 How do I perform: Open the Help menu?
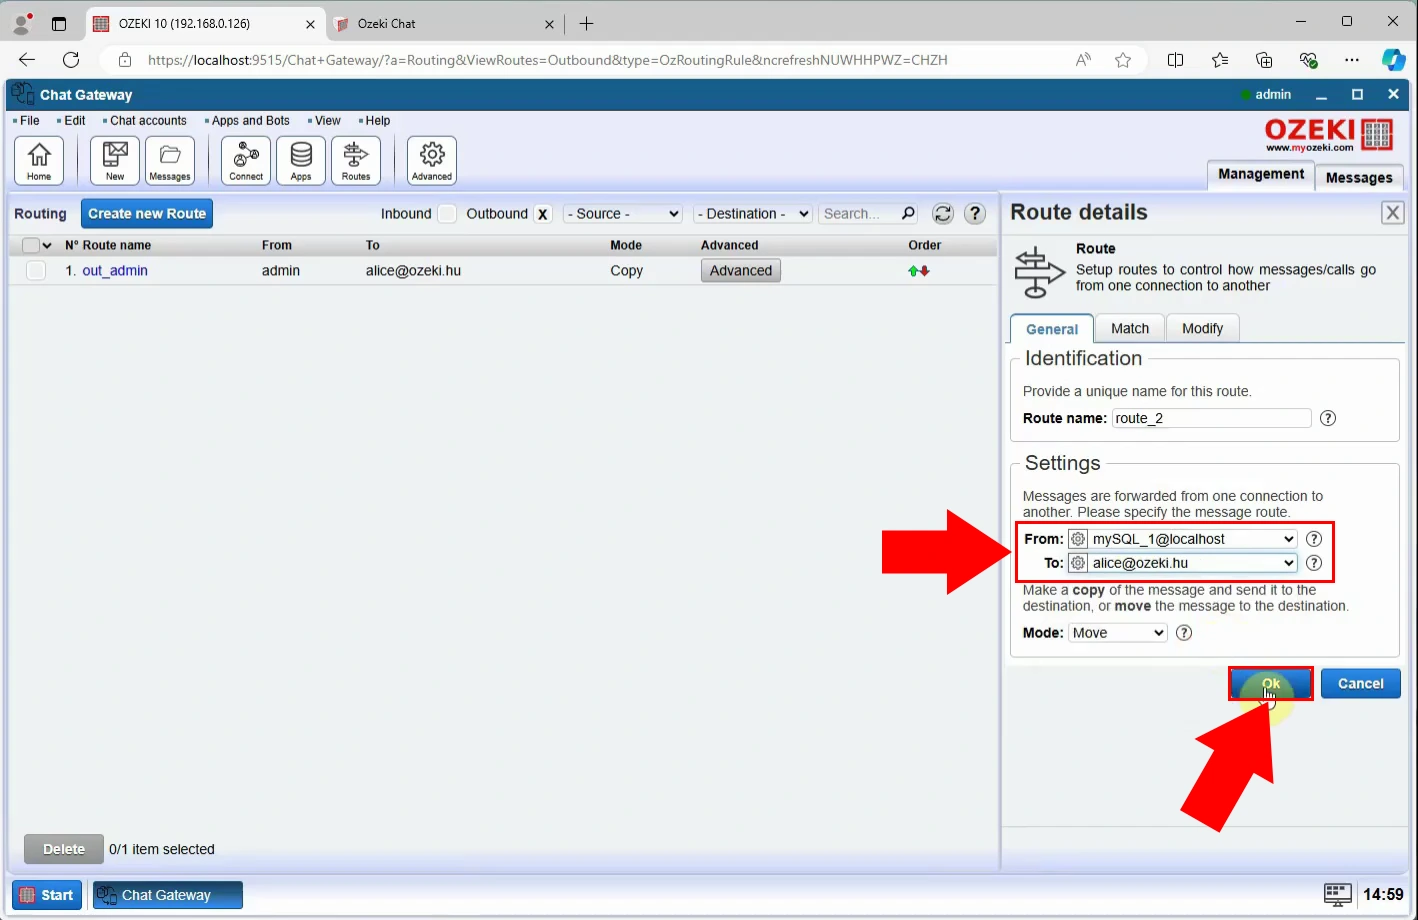click(377, 120)
